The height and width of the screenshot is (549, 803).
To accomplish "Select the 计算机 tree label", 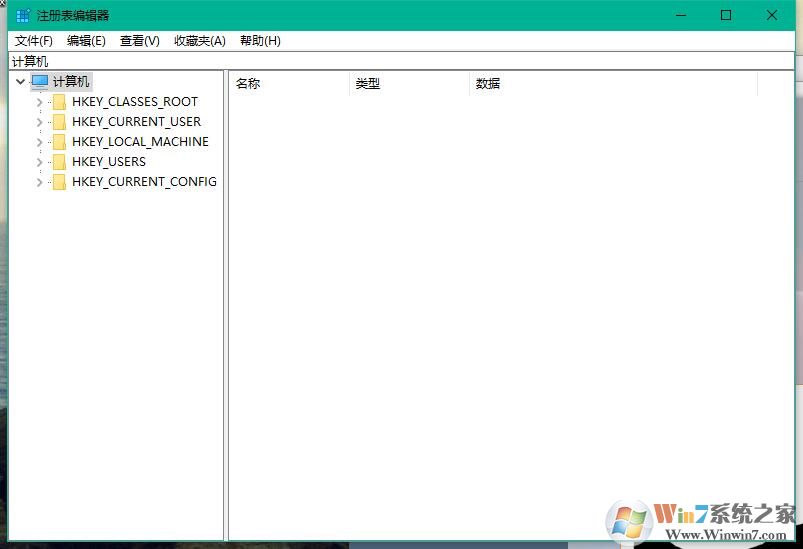I will coord(71,81).
